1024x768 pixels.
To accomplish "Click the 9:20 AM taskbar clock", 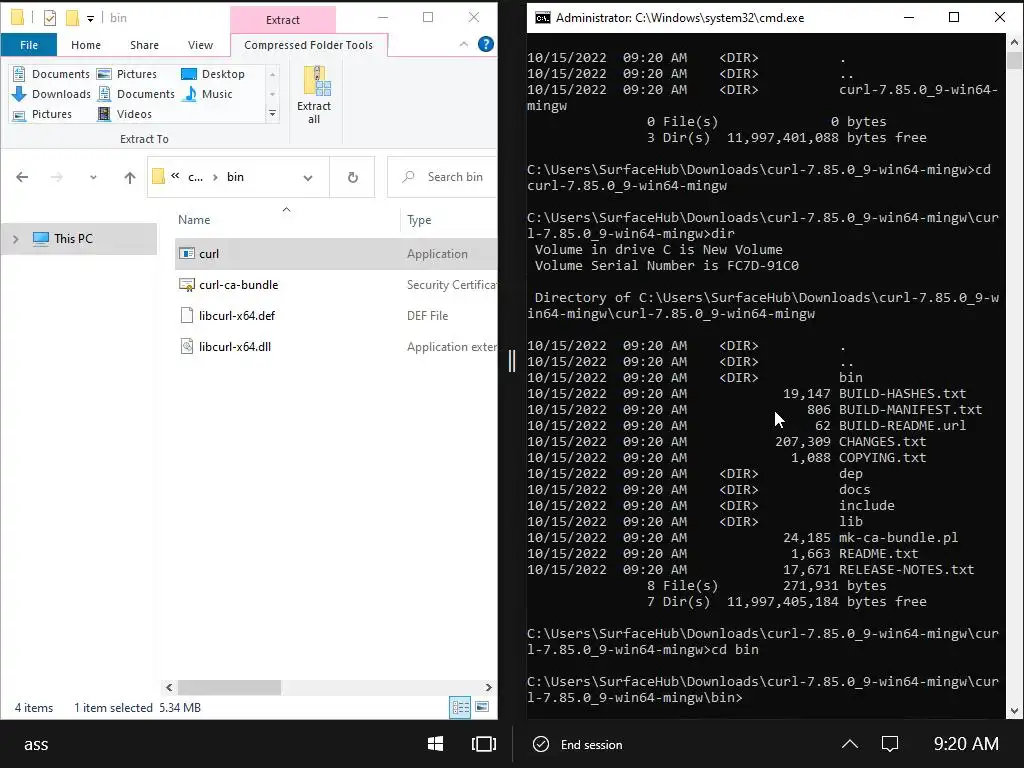I will (x=966, y=744).
